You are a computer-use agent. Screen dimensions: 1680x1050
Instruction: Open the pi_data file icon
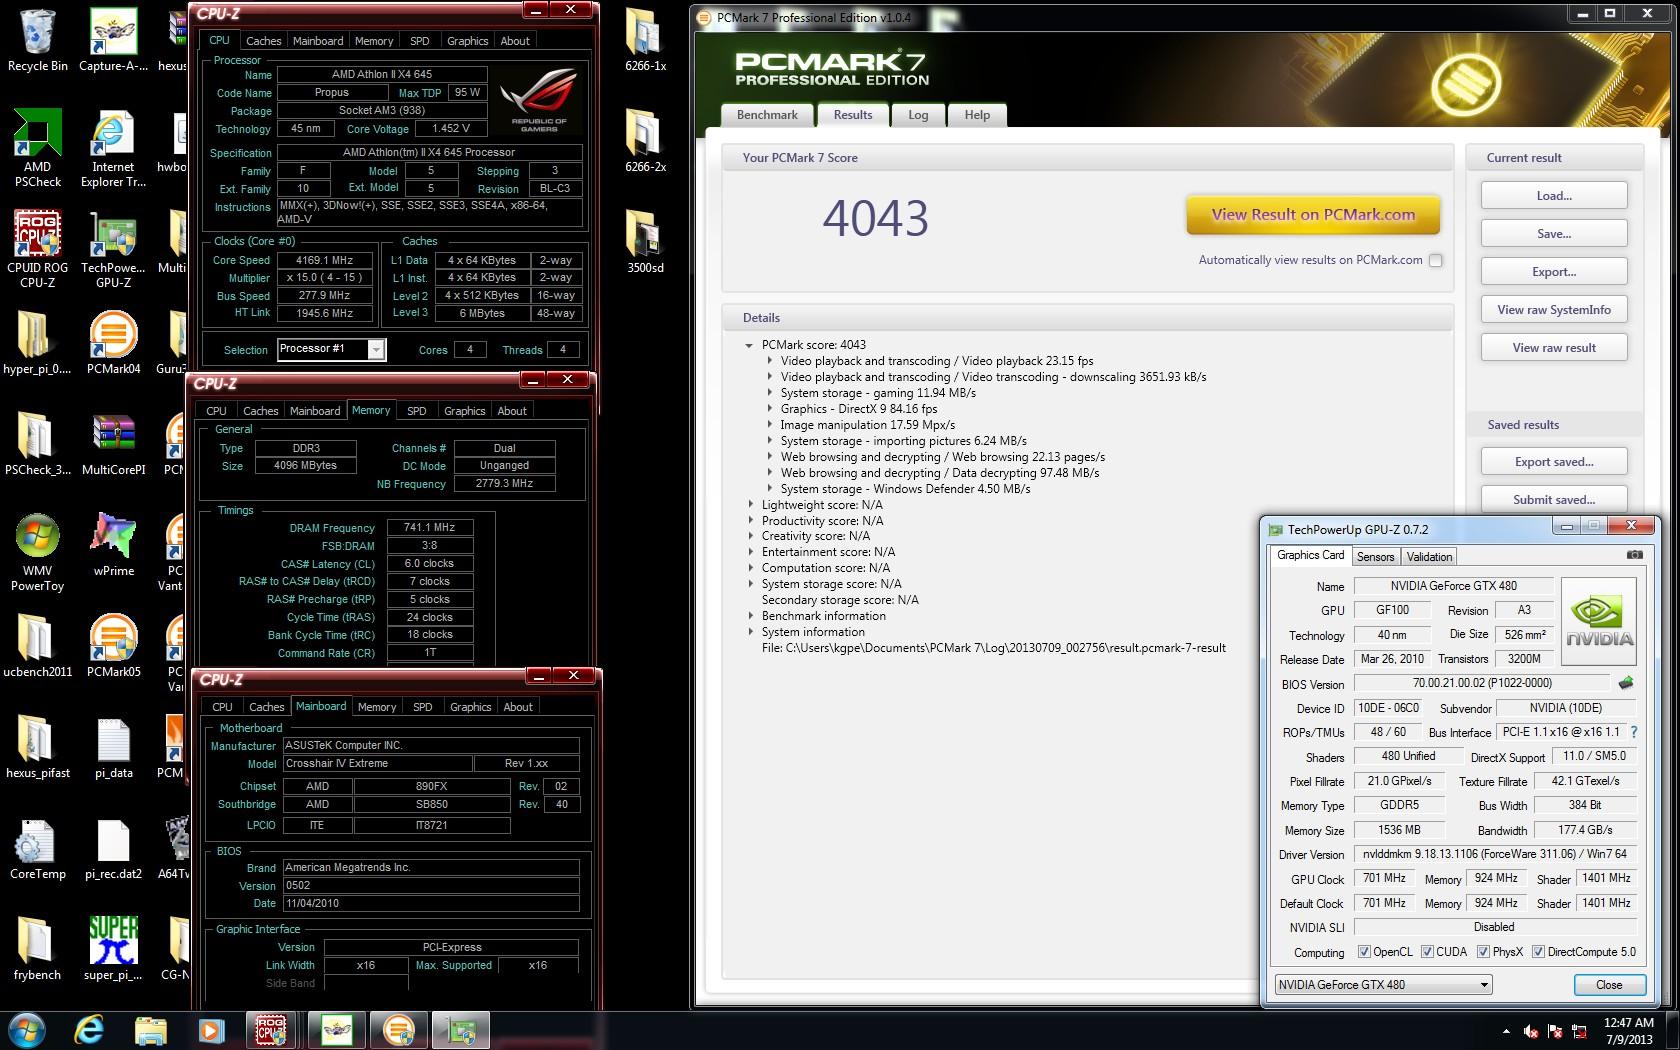113,746
